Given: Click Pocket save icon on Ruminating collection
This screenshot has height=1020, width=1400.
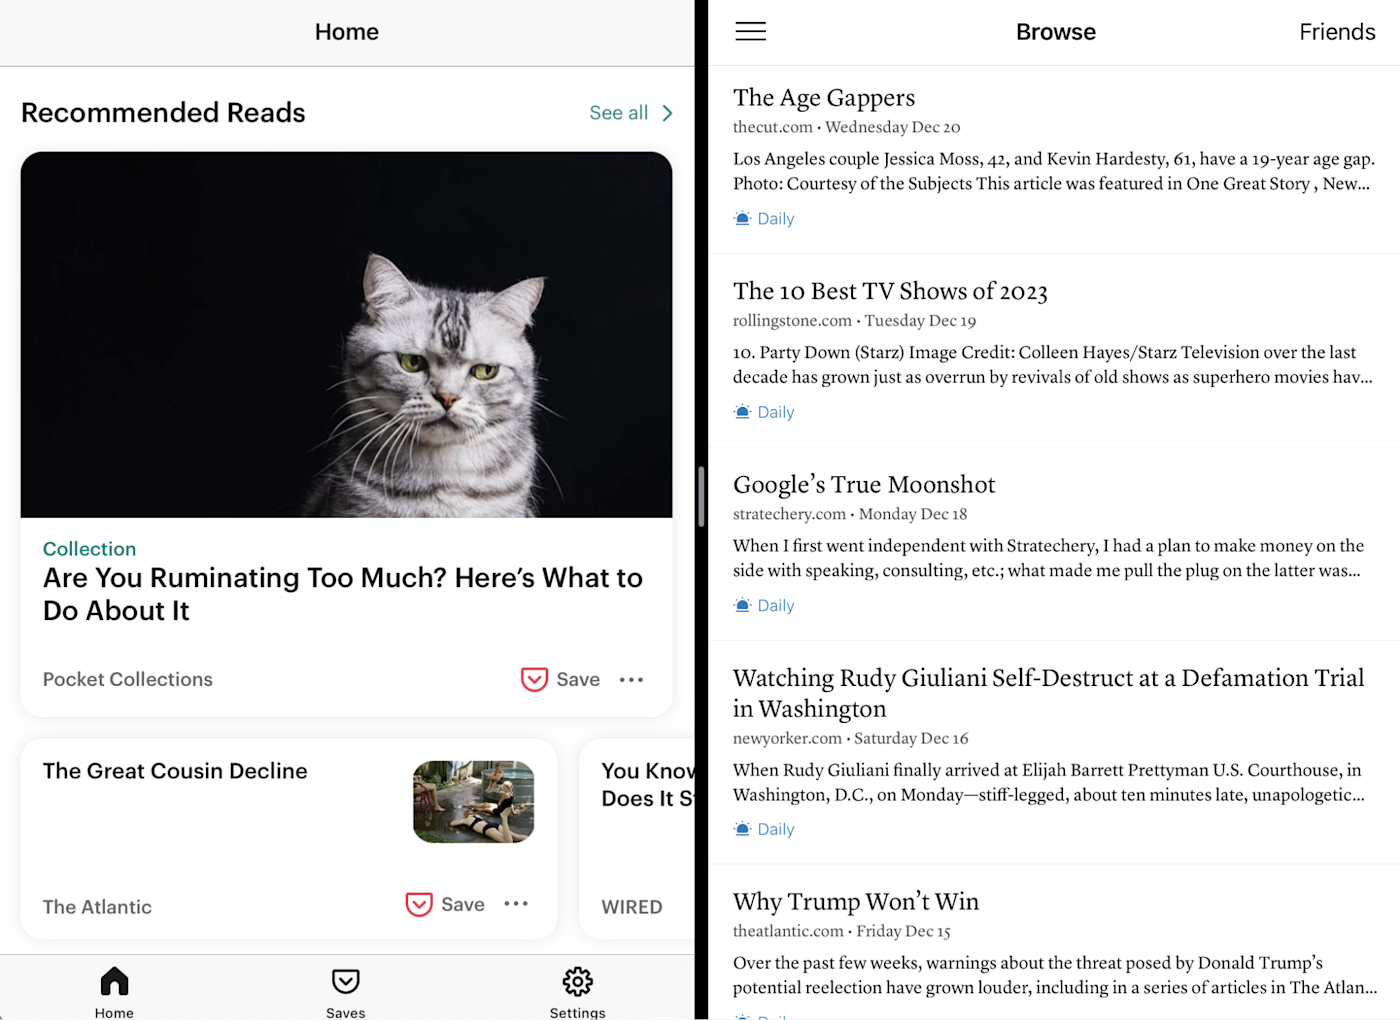Looking at the screenshot, I should 534,679.
